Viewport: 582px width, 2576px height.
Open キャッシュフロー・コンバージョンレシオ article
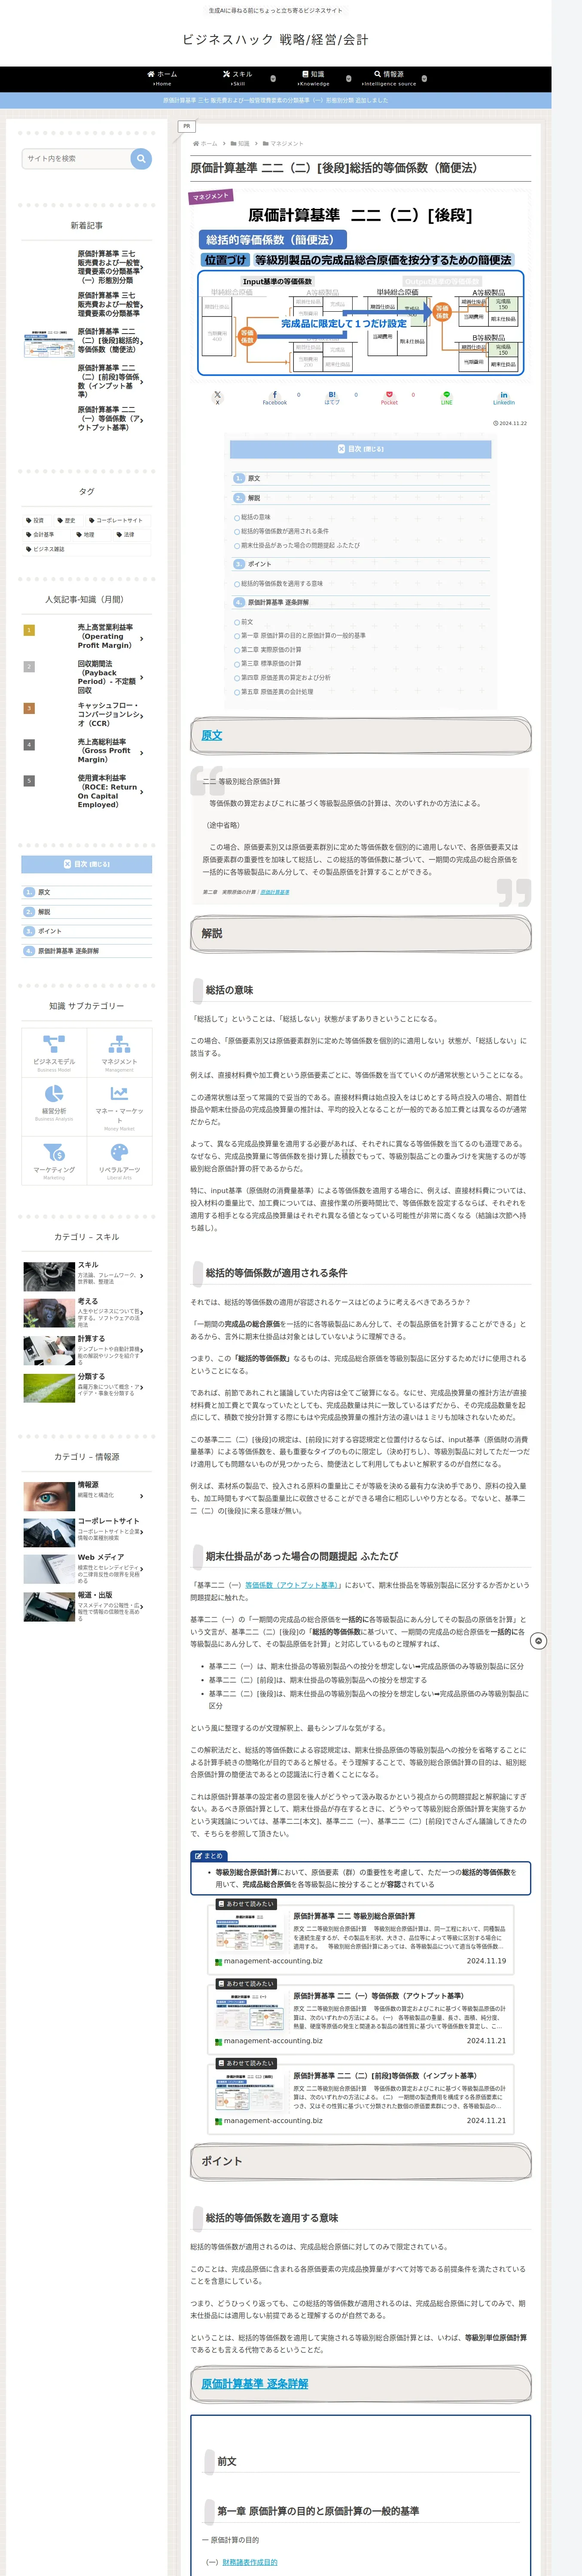(x=87, y=714)
